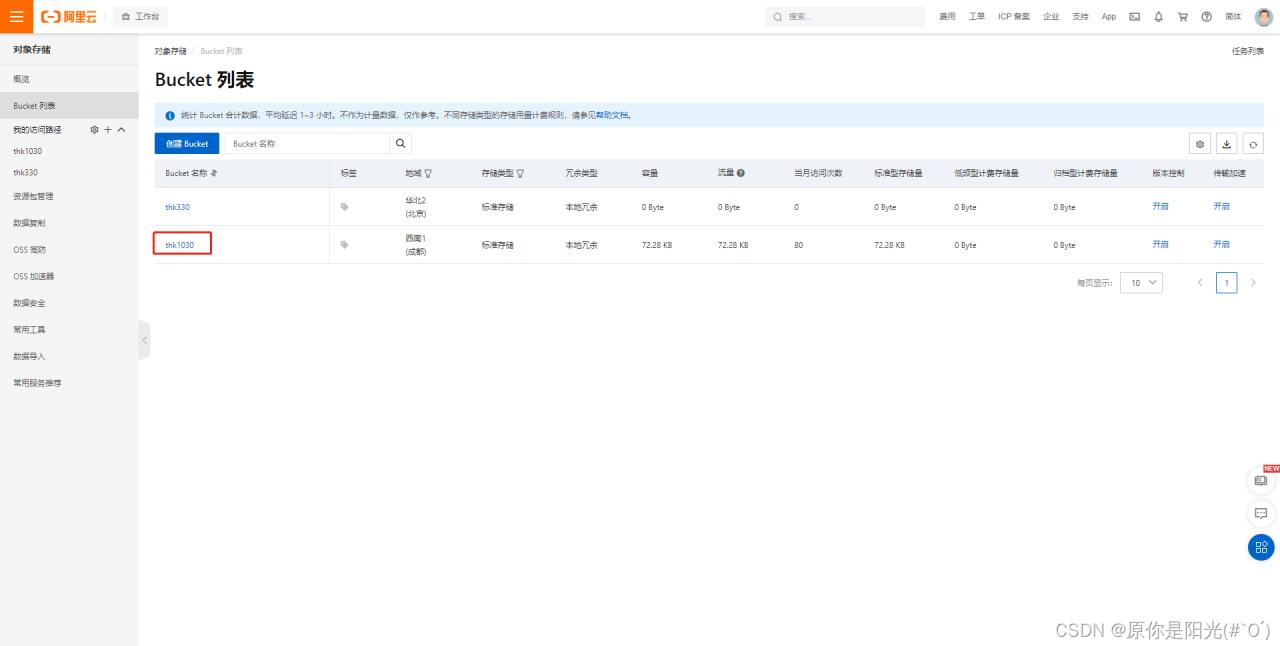
Task: Enable 传输加速 for thk1030 bucket
Action: (x=1221, y=244)
